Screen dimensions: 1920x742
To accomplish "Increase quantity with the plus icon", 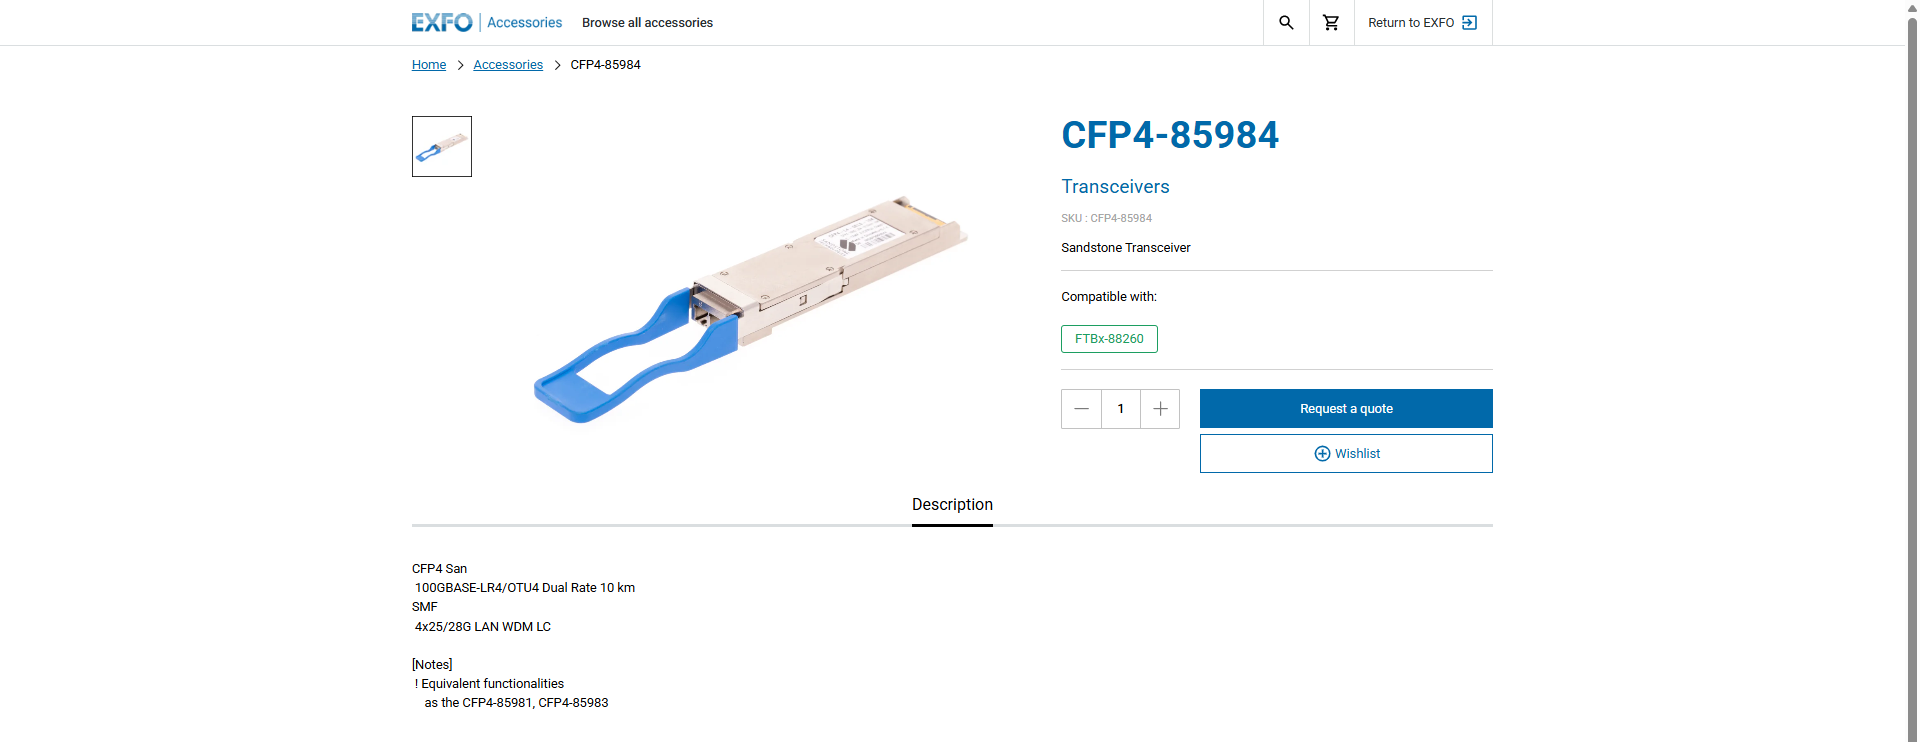I will (1160, 409).
